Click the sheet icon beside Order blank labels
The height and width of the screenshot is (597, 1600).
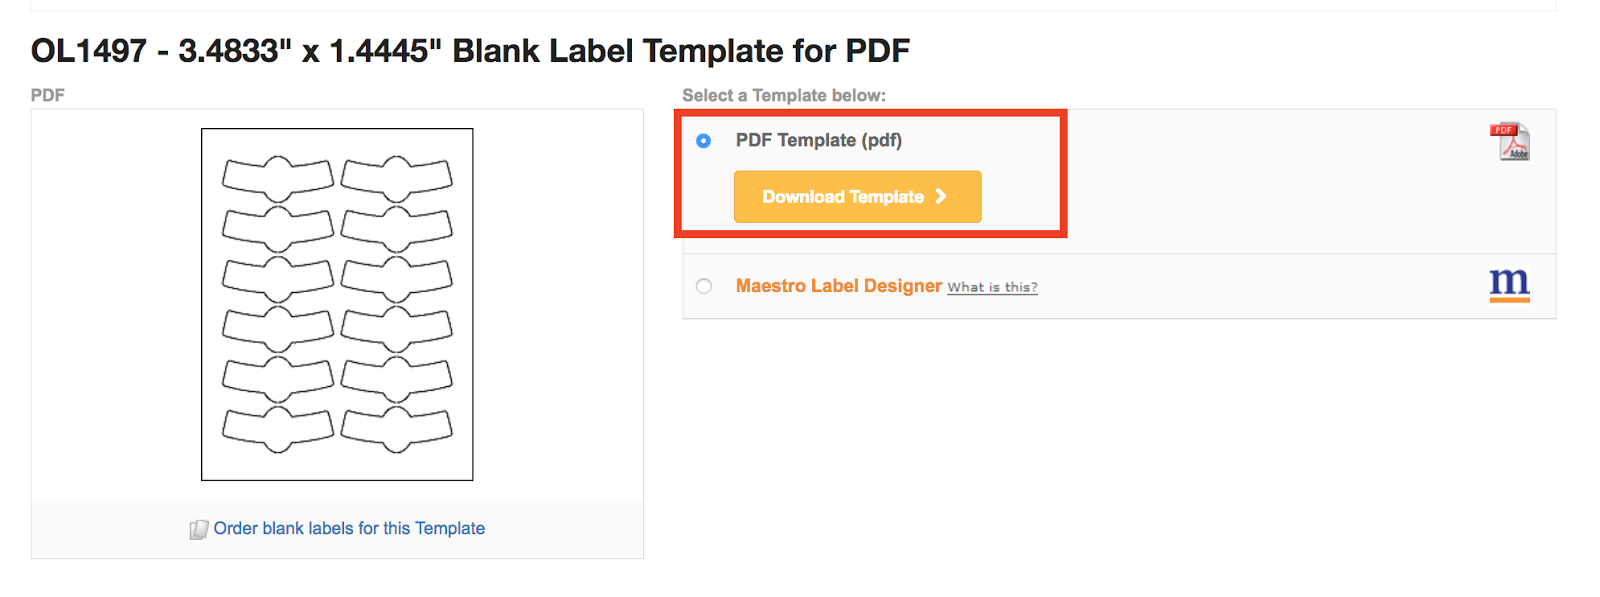tap(199, 529)
